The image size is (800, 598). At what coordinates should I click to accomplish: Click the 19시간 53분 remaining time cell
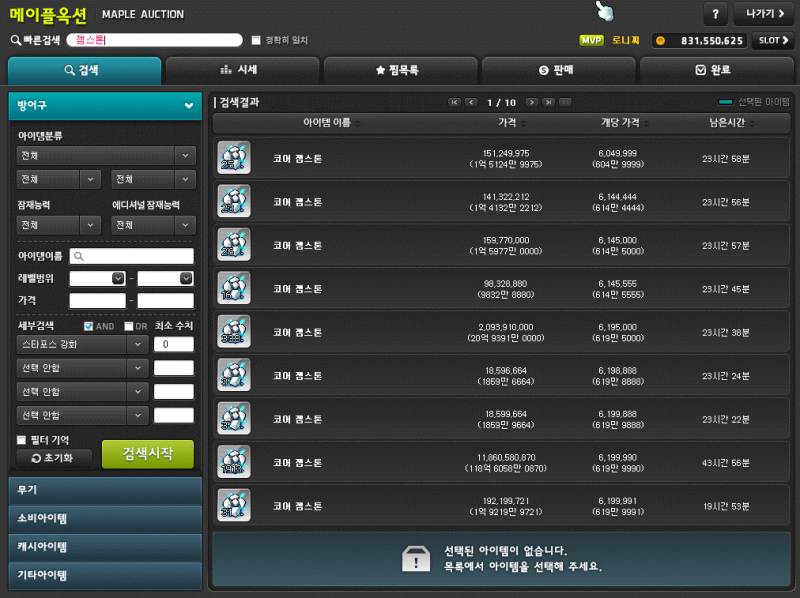(726, 506)
